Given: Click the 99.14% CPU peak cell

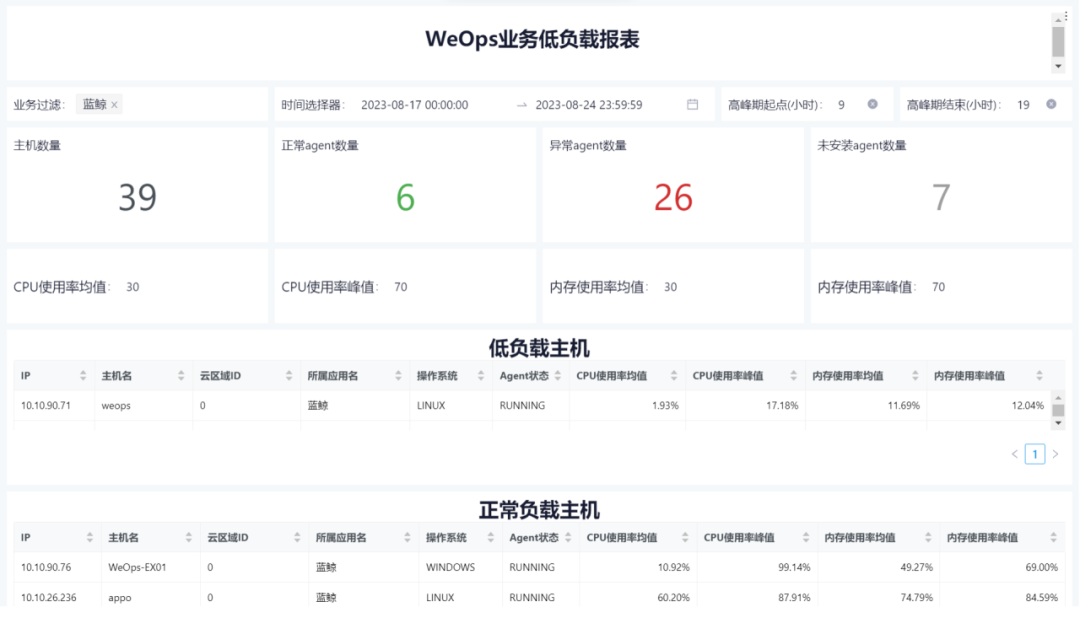Looking at the screenshot, I should click(794, 568).
